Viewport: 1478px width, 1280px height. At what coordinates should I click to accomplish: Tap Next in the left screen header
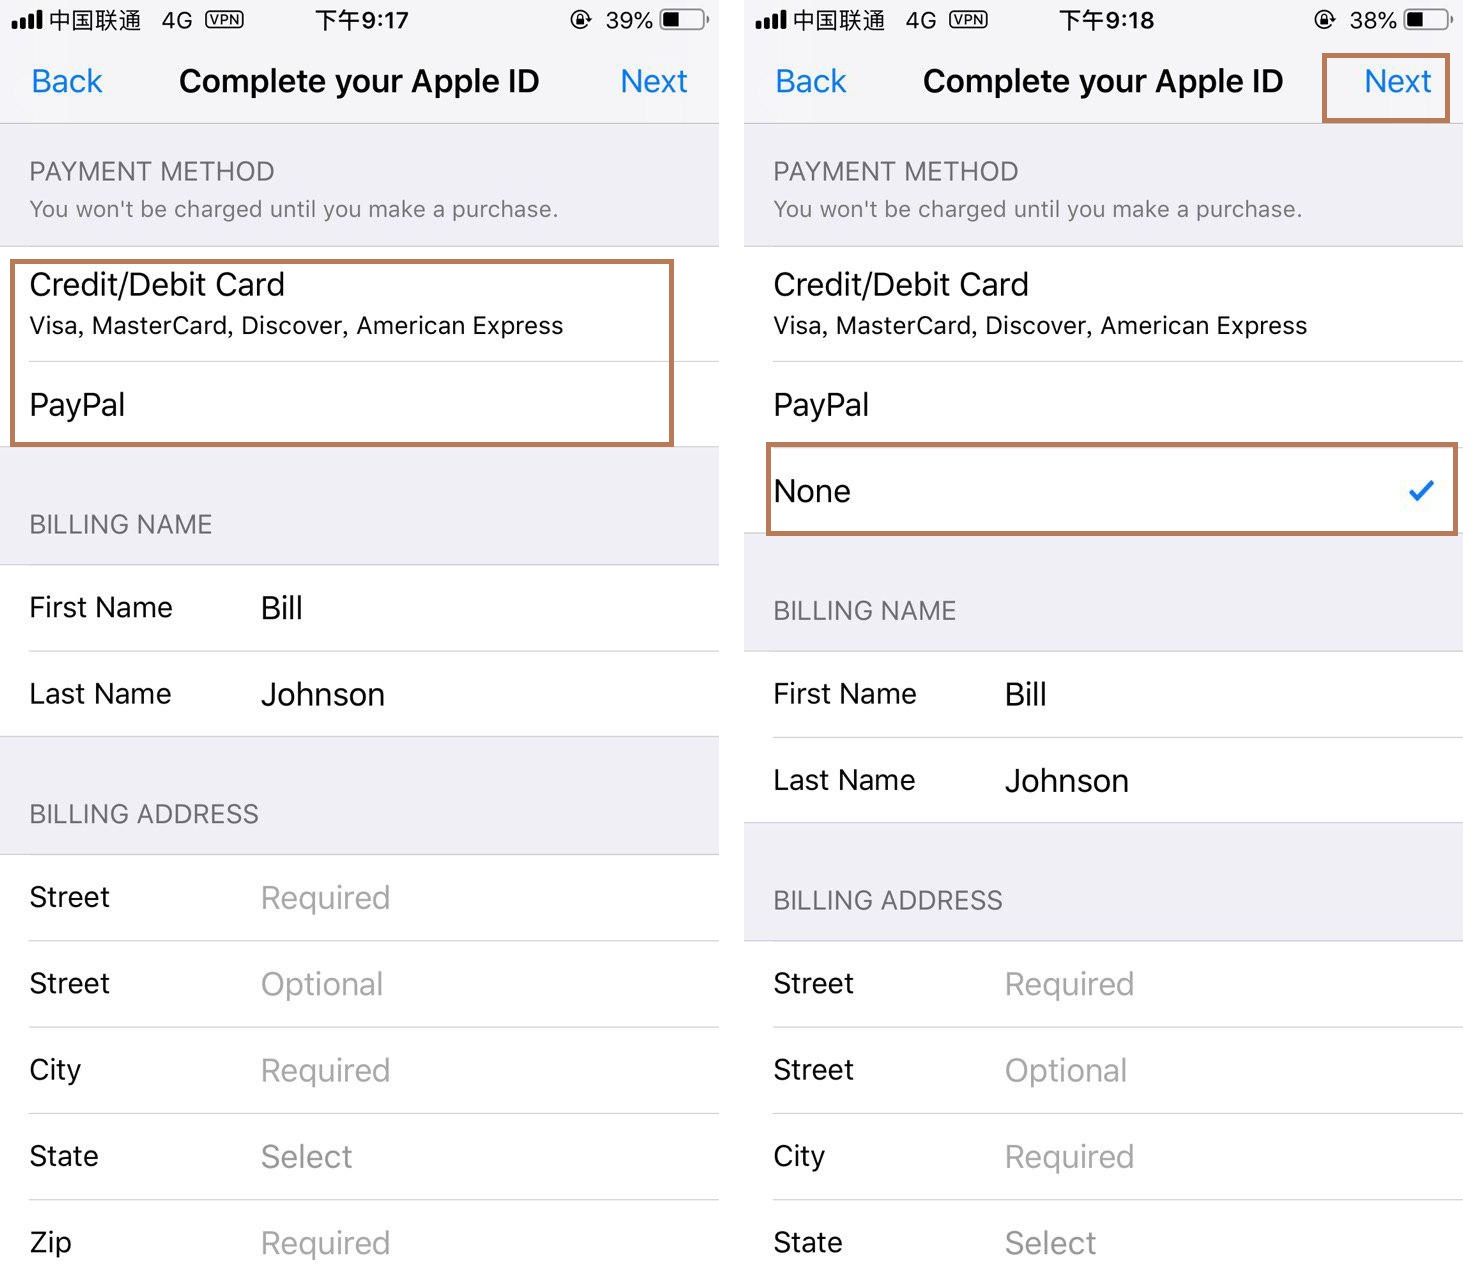[x=653, y=81]
